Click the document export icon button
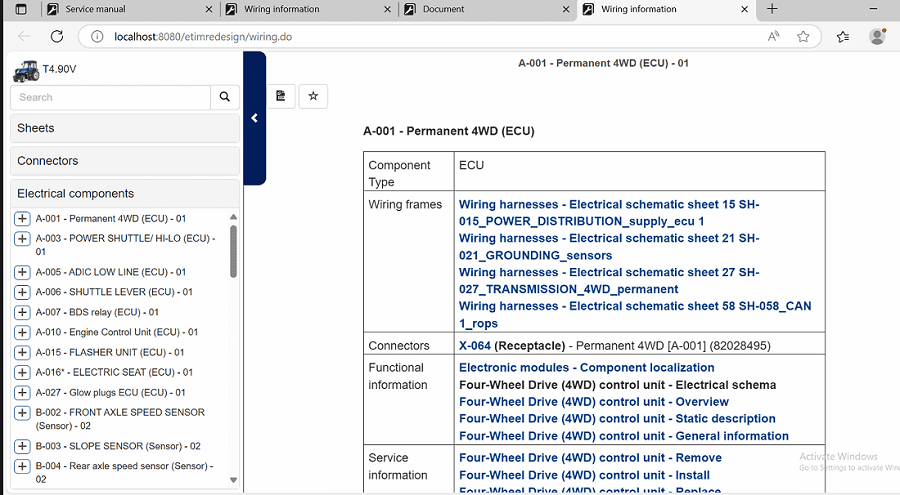 281,96
